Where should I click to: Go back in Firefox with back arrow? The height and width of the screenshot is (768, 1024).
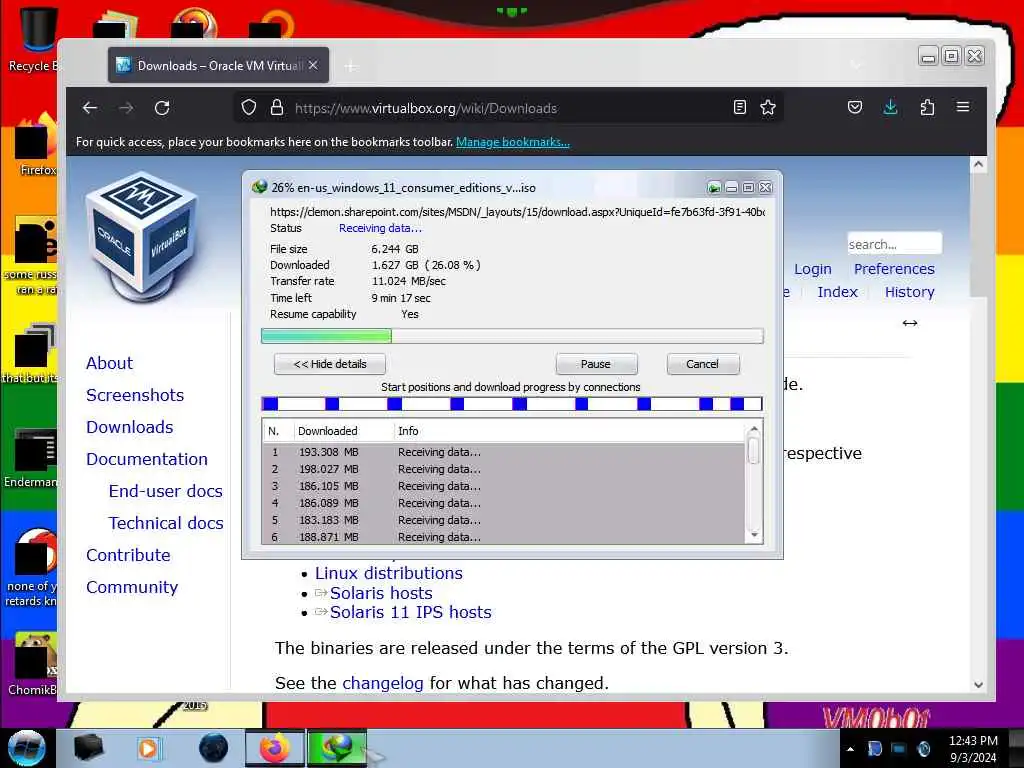(x=90, y=108)
